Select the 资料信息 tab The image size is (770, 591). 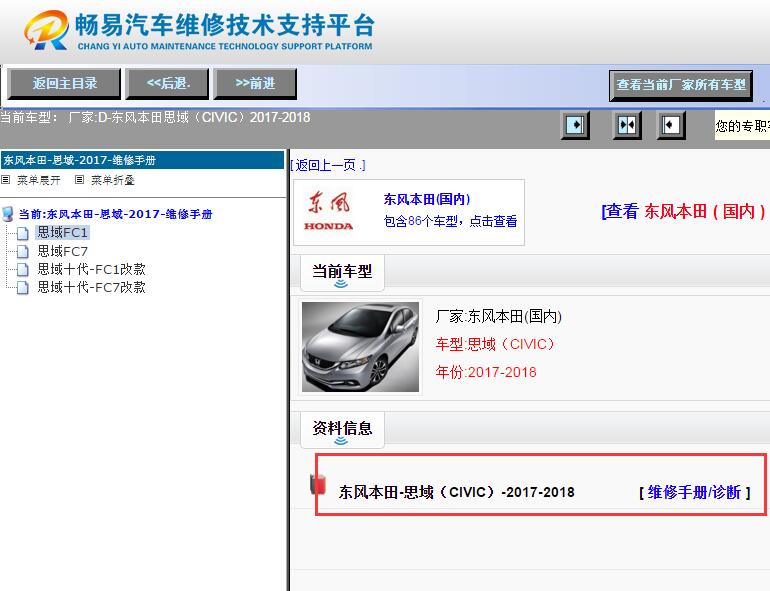[x=342, y=430]
